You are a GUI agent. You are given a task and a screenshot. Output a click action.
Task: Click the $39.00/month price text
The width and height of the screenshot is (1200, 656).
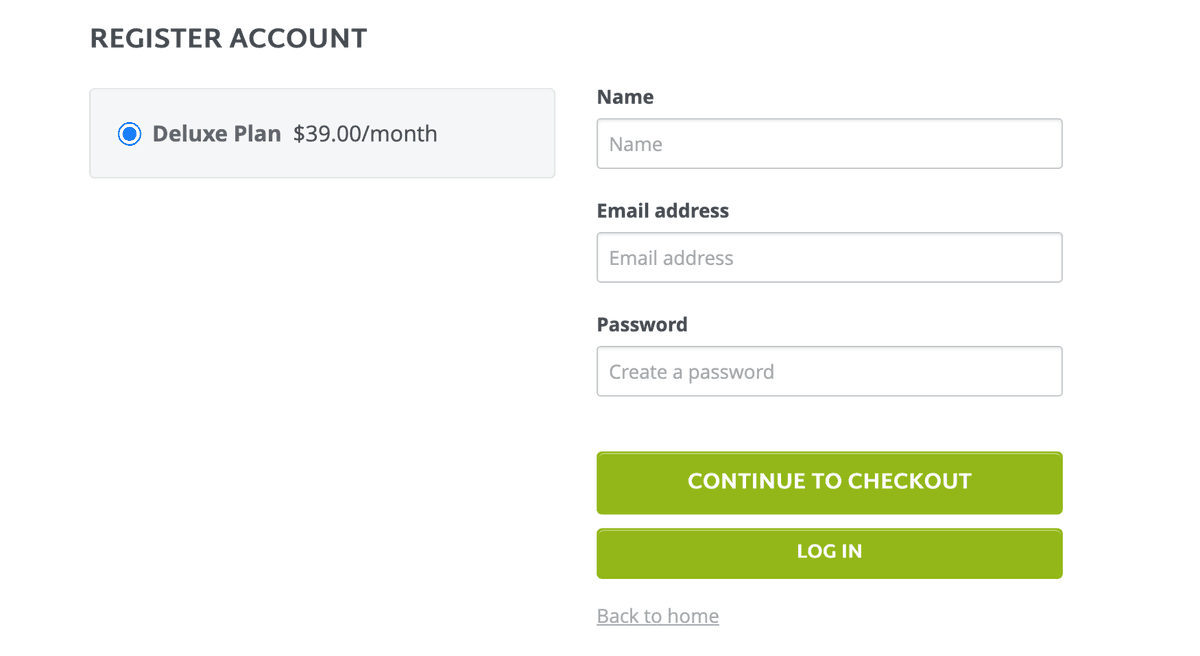click(x=365, y=134)
